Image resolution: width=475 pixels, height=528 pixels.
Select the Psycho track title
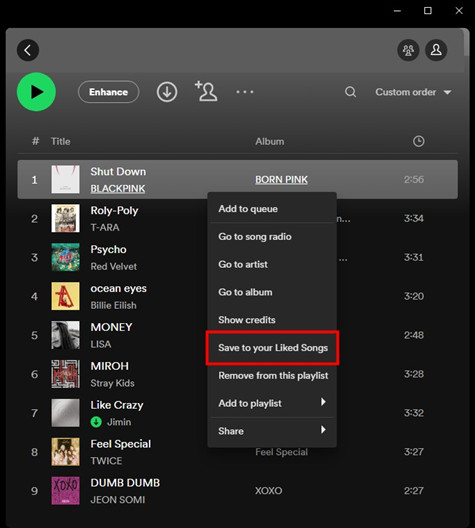[108, 250]
